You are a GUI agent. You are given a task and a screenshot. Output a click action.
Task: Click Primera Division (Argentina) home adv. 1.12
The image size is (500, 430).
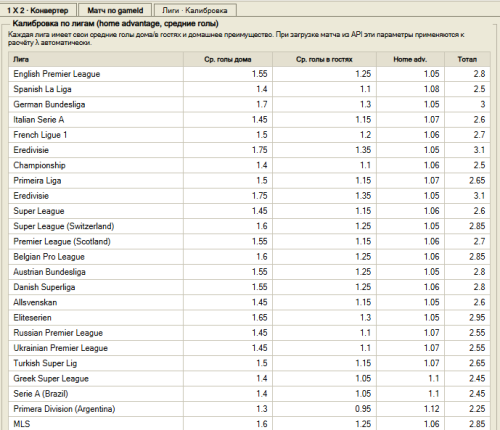[x=411, y=409]
